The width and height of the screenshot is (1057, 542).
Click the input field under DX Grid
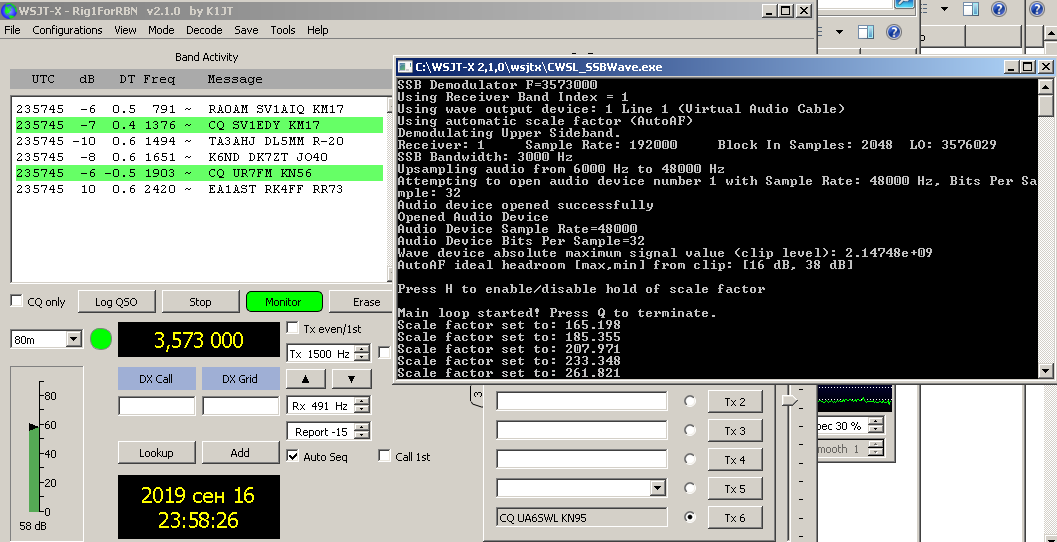pyautogui.click(x=241, y=406)
